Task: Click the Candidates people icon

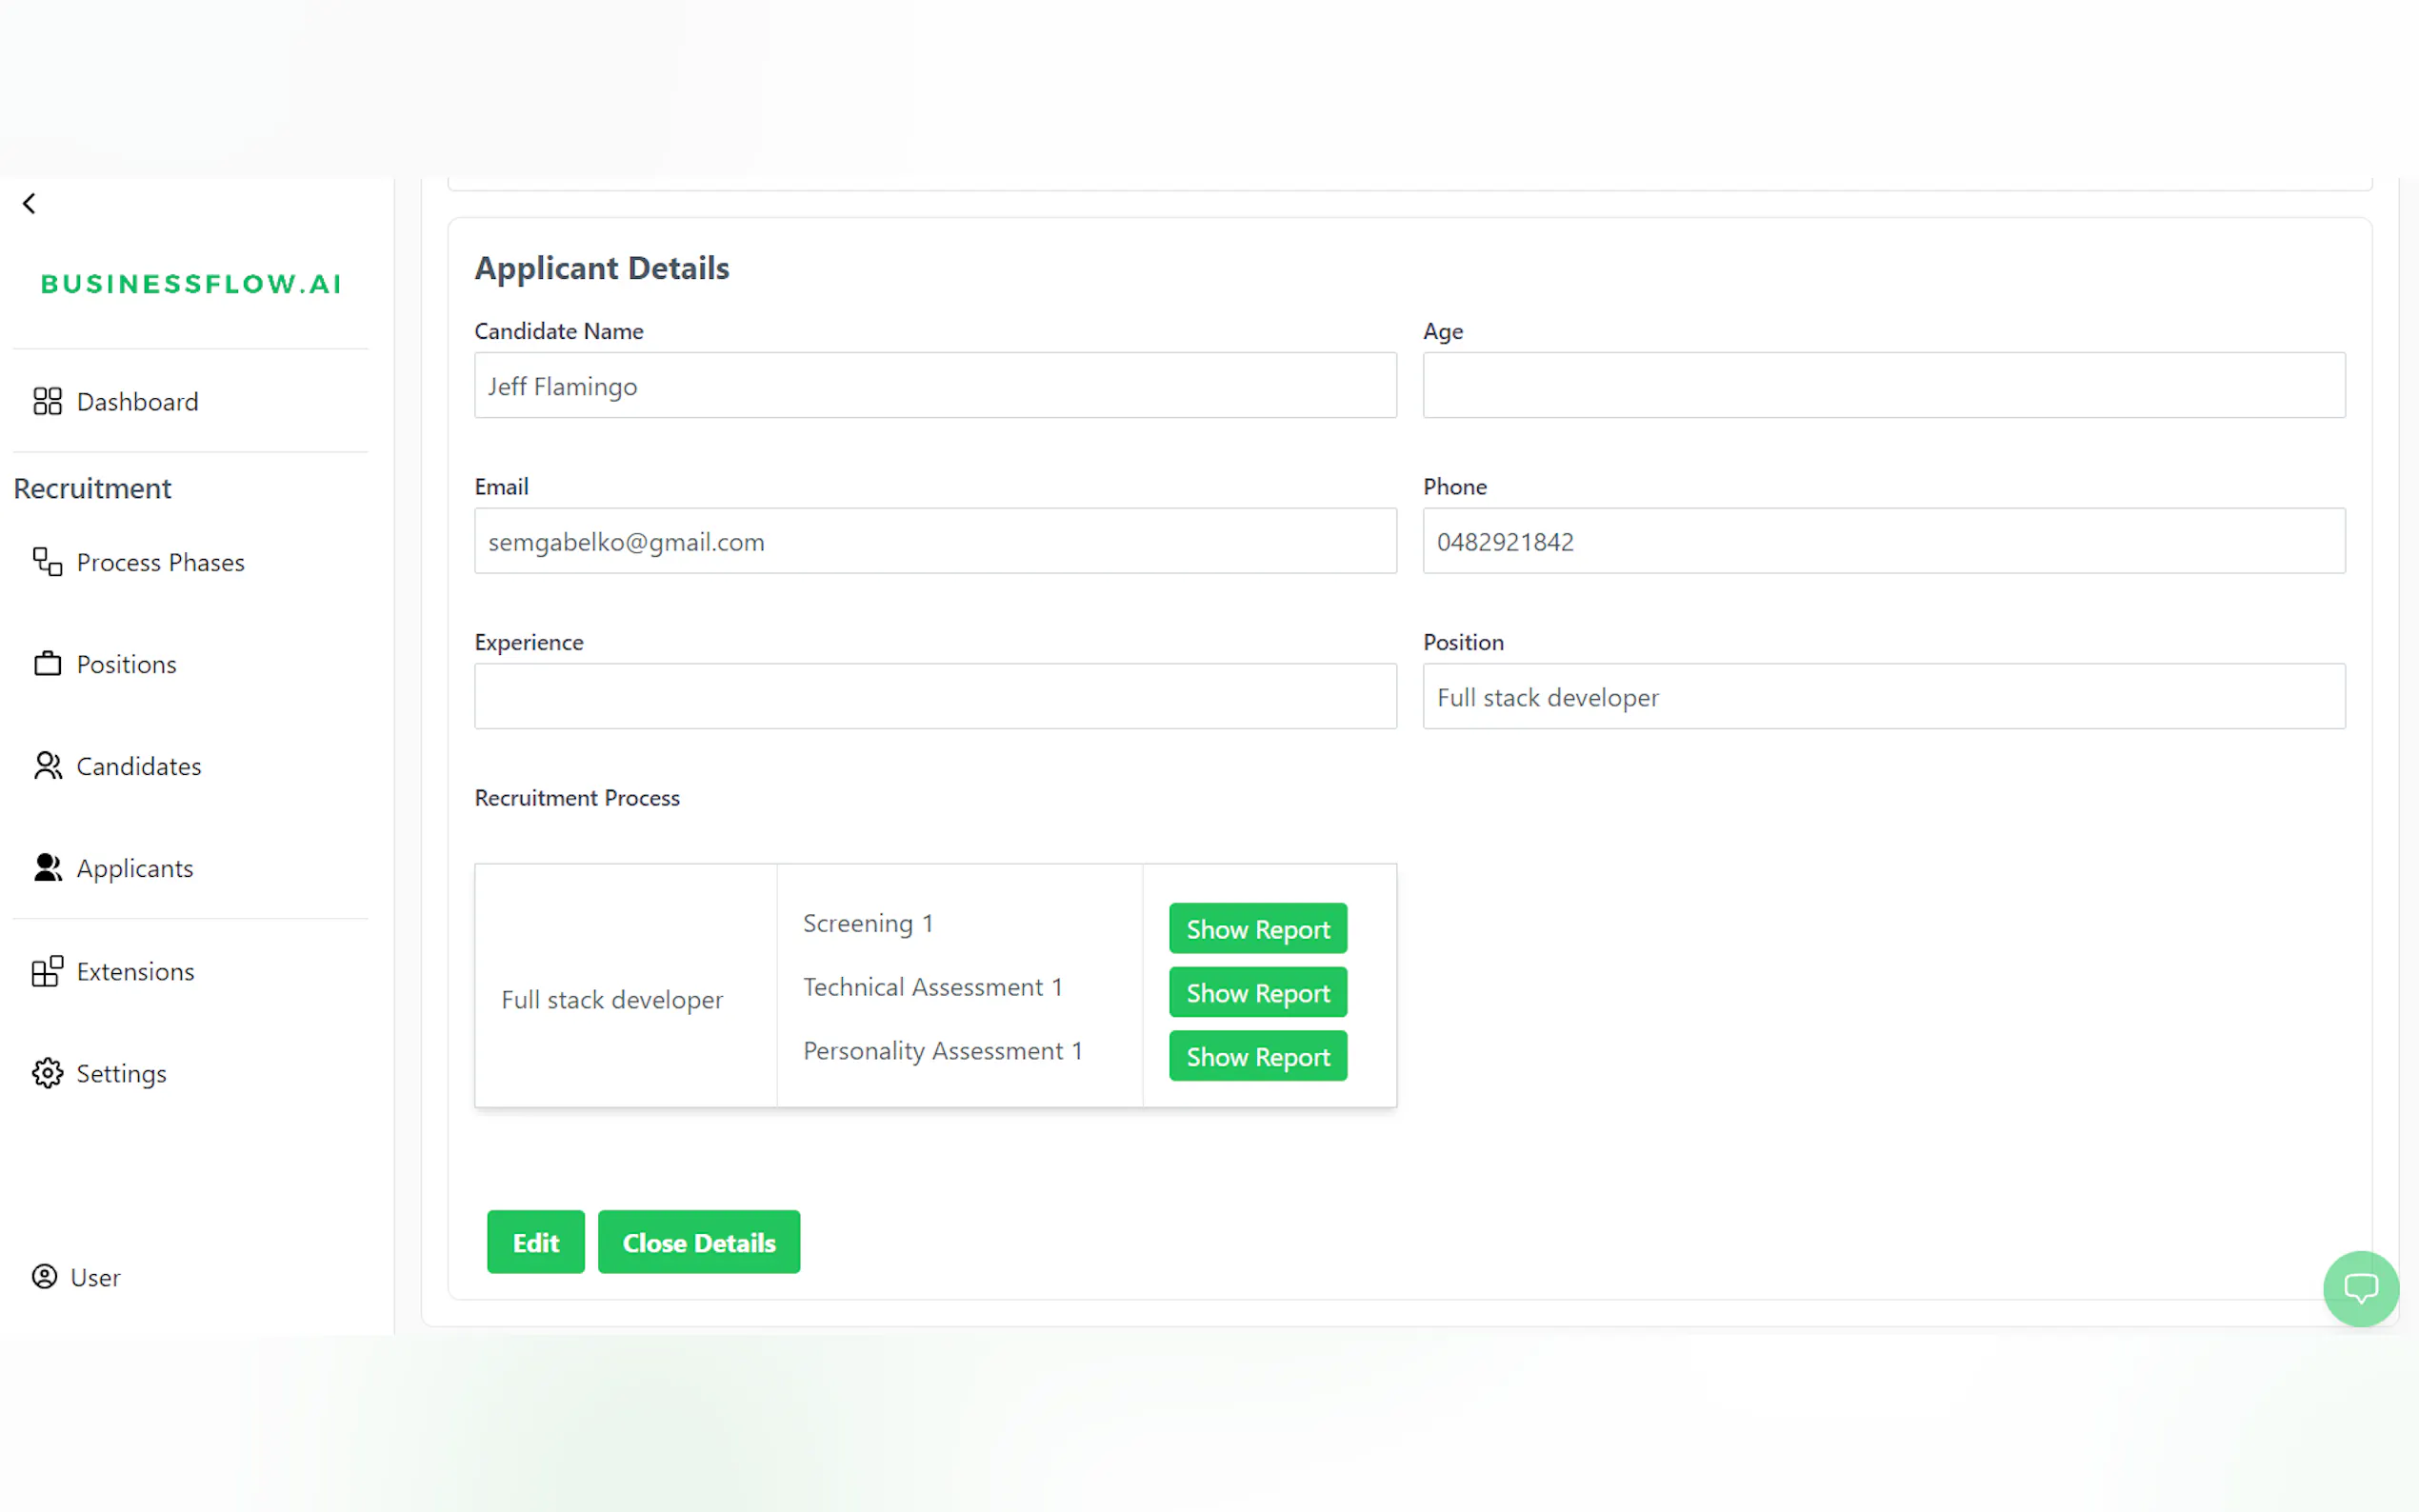Action: coord(47,766)
